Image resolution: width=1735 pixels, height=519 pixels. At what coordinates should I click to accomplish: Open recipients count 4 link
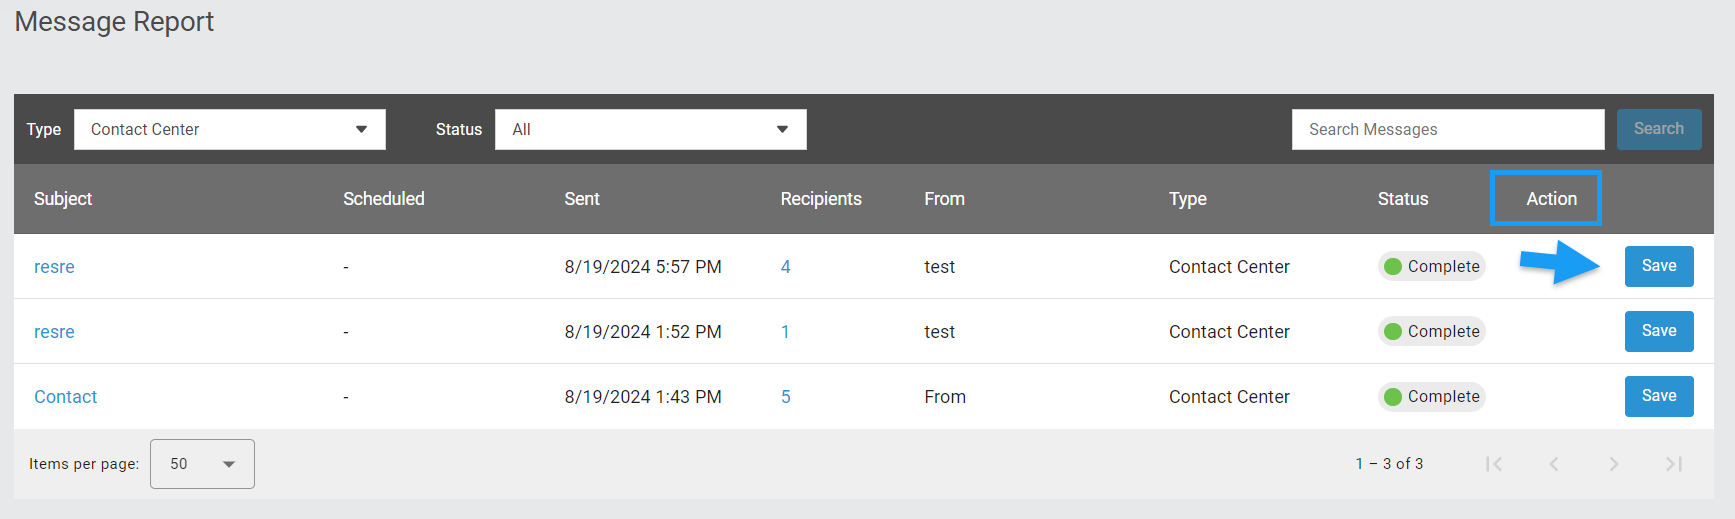point(786,267)
